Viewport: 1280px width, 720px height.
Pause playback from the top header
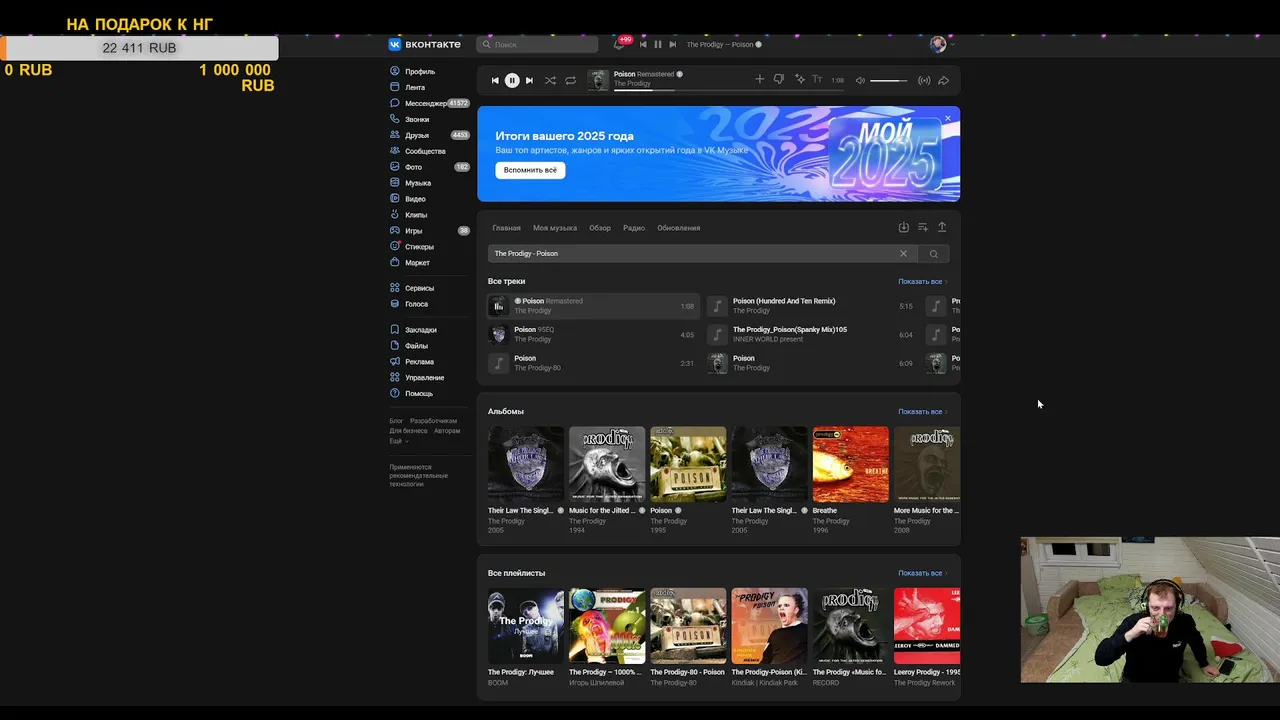click(x=658, y=44)
